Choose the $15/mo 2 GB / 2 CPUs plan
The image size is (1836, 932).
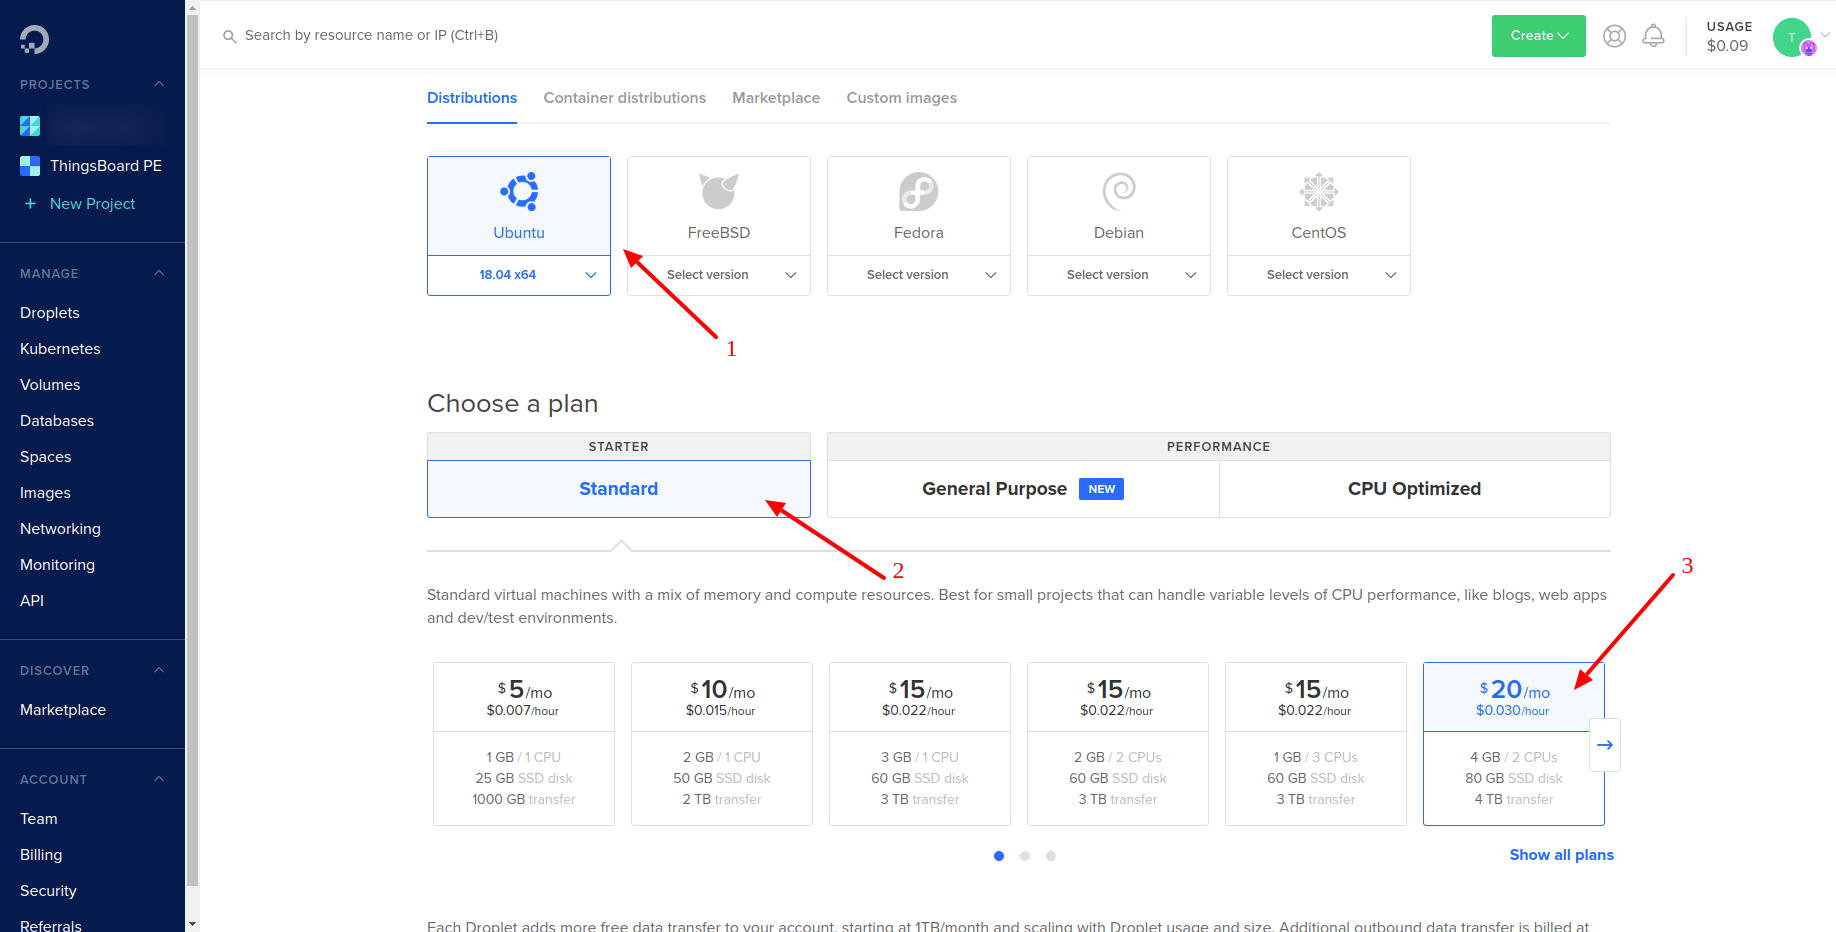click(x=1118, y=744)
